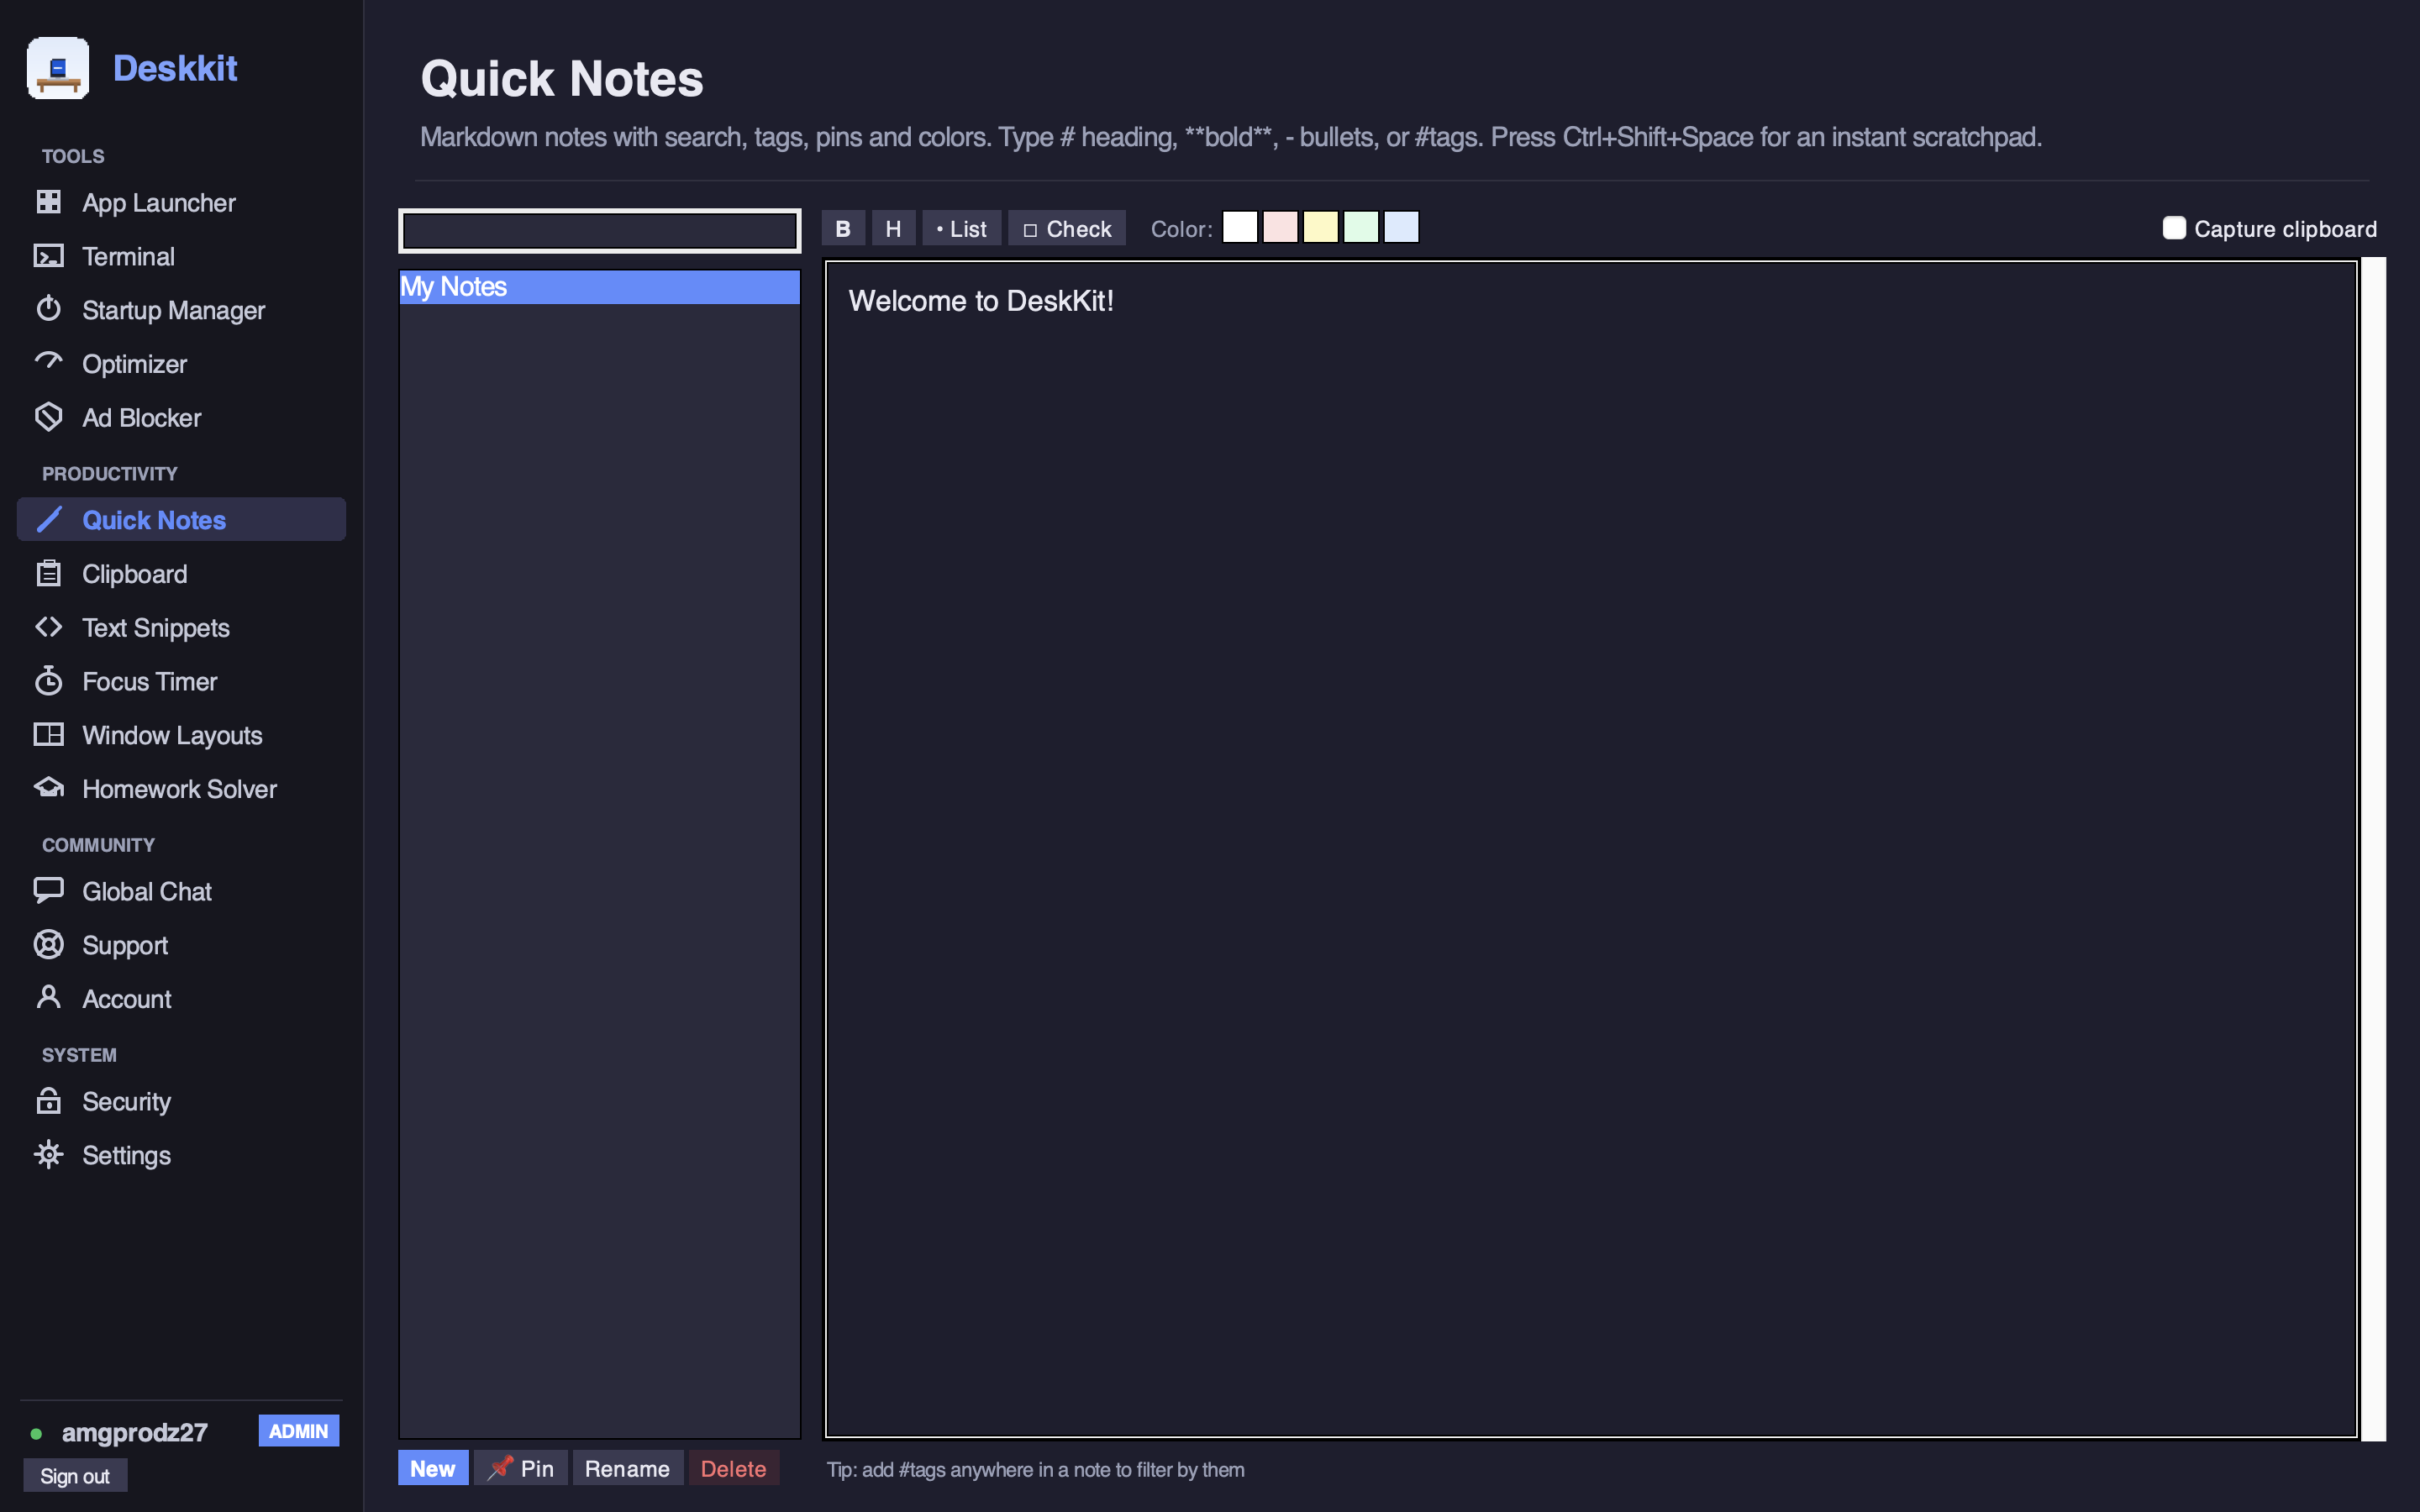Open the Clipboard page label
Viewport: 2420px width, 1512px height.
(x=135, y=574)
